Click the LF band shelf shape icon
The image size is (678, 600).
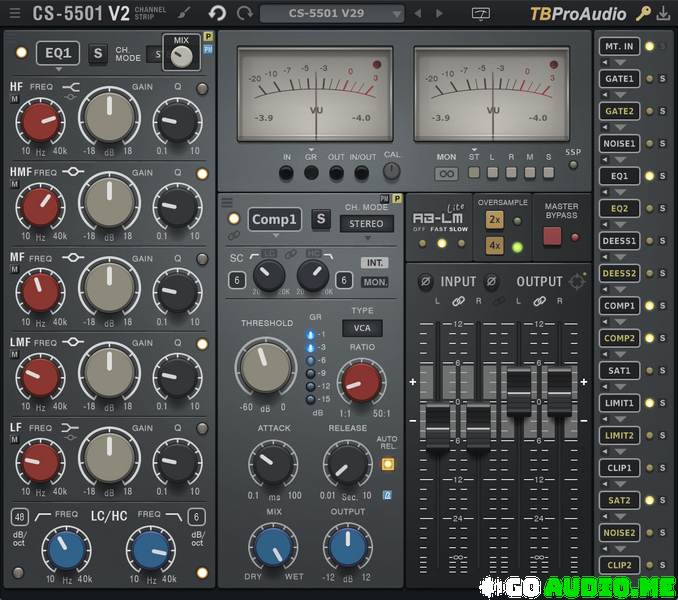70,428
